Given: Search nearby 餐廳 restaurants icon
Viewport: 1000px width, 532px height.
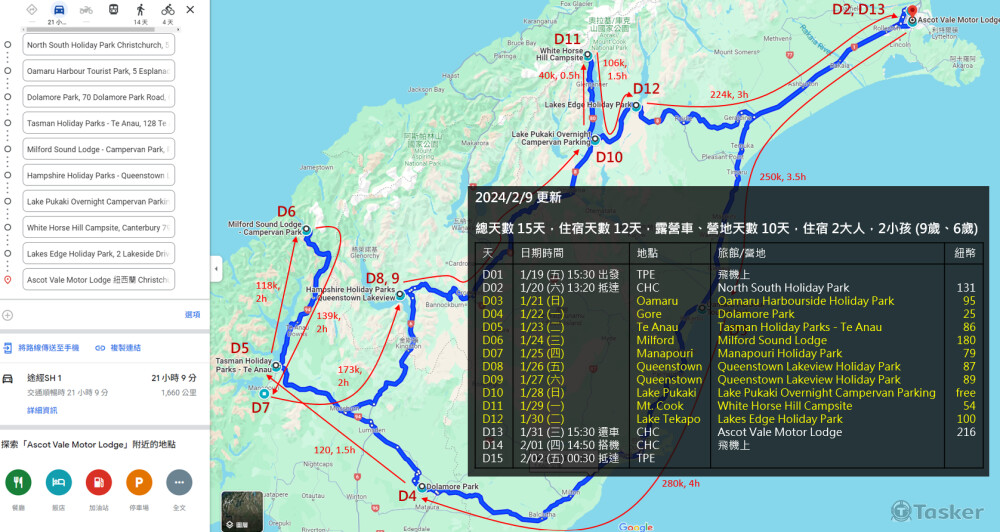Looking at the screenshot, I should pos(18,482).
